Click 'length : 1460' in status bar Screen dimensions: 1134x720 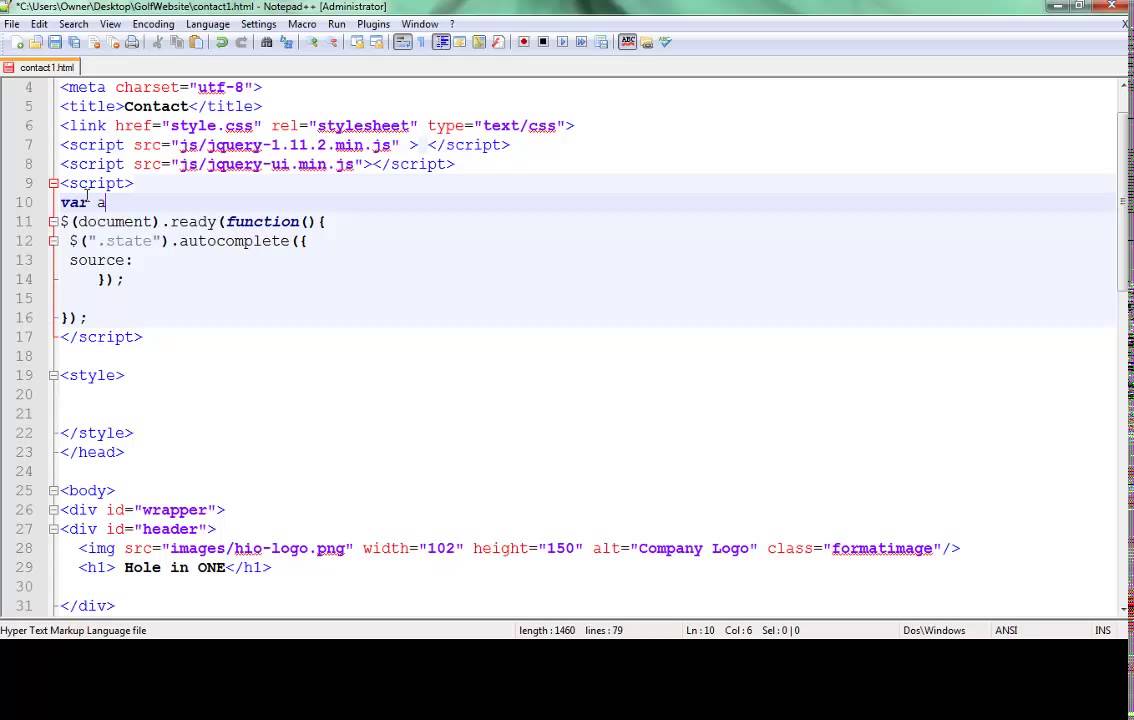coord(547,630)
